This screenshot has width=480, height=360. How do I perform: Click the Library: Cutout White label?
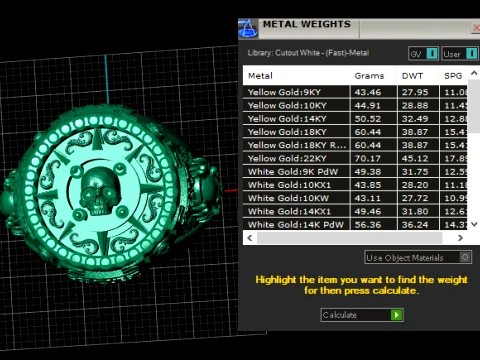coord(308,53)
